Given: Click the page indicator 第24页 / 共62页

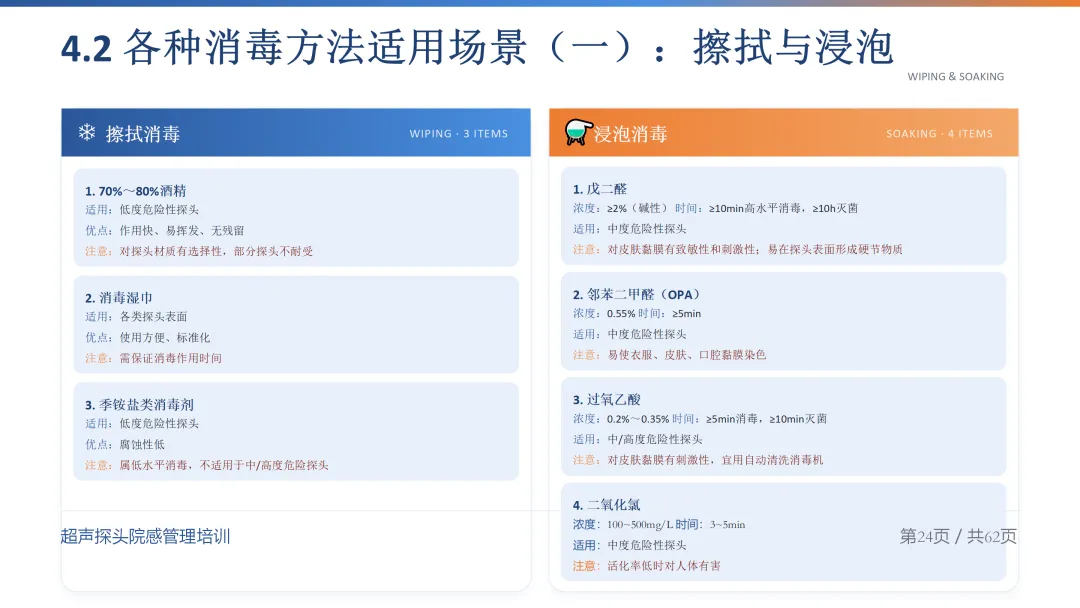Looking at the screenshot, I should 958,536.
